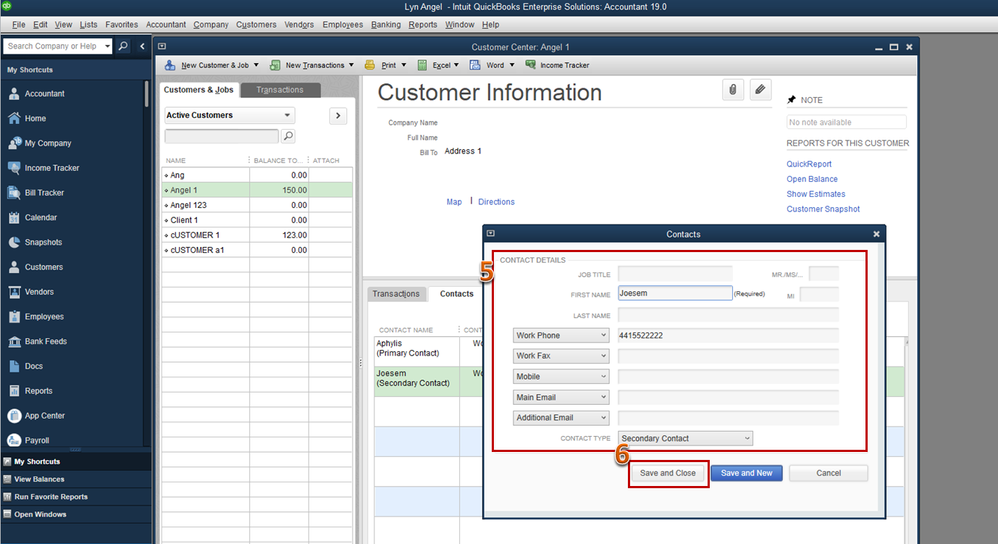
Task: Open the QuickReport link
Action: (809, 164)
